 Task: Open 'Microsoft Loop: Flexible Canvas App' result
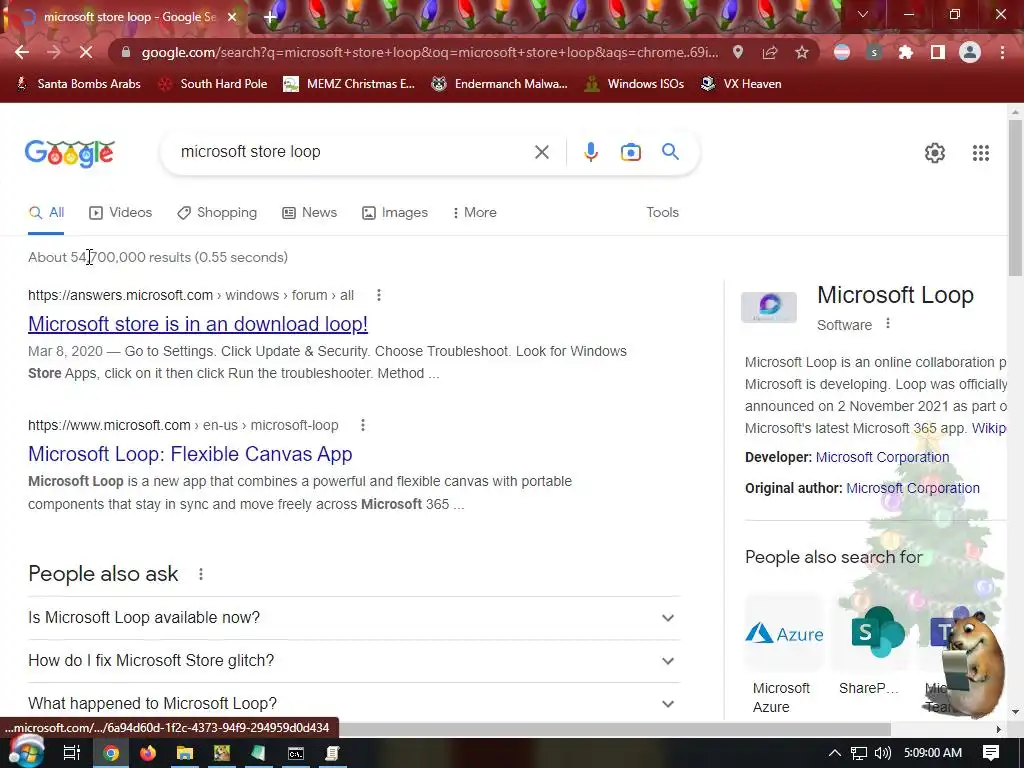click(x=190, y=454)
